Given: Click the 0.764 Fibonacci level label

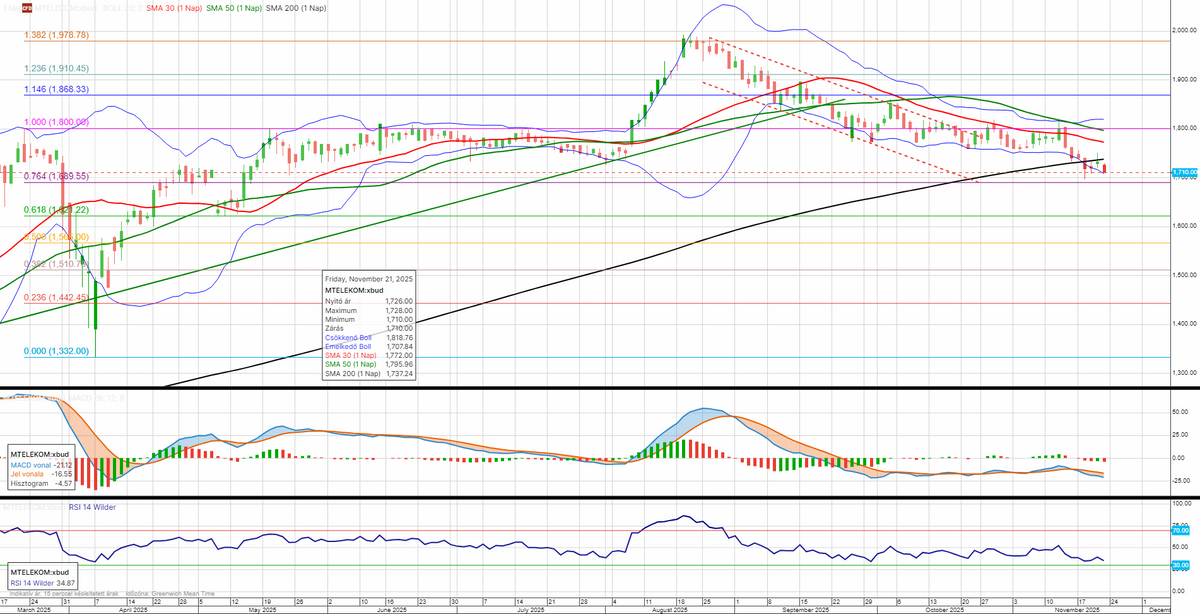Looking at the screenshot, I should (x=57, y=176).
